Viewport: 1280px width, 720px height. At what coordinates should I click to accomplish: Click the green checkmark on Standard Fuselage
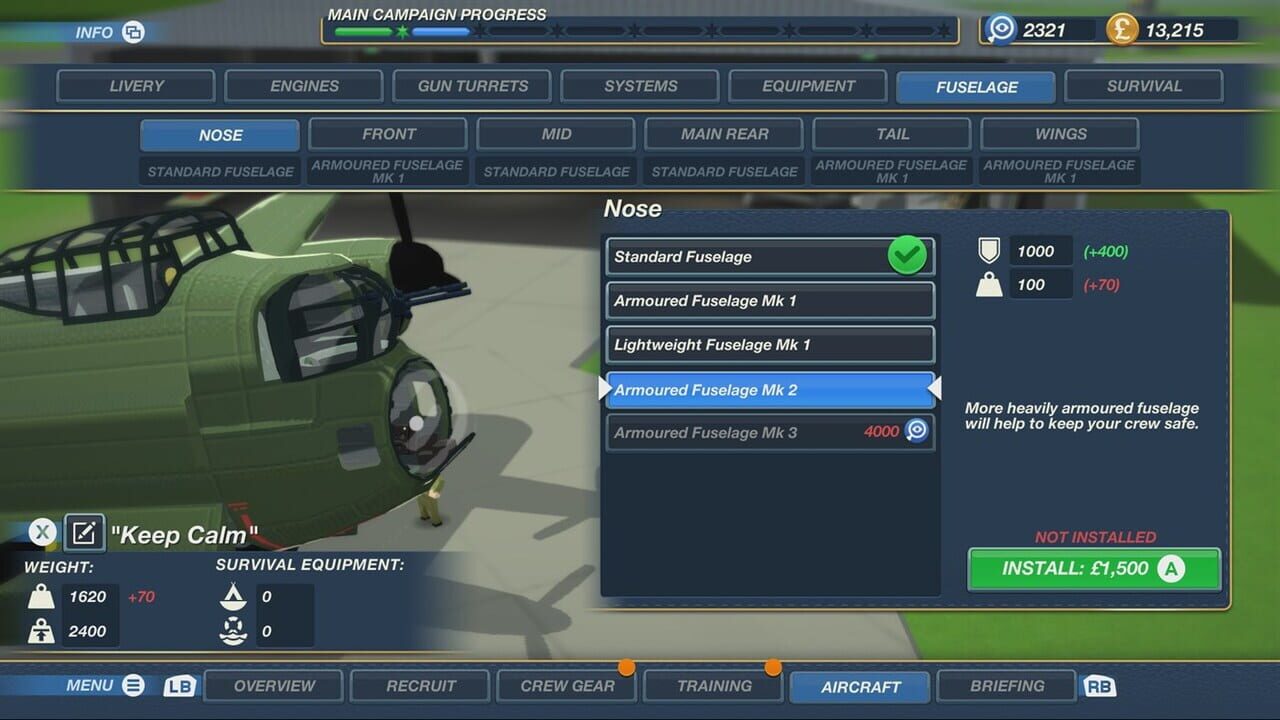click(906, 256)
